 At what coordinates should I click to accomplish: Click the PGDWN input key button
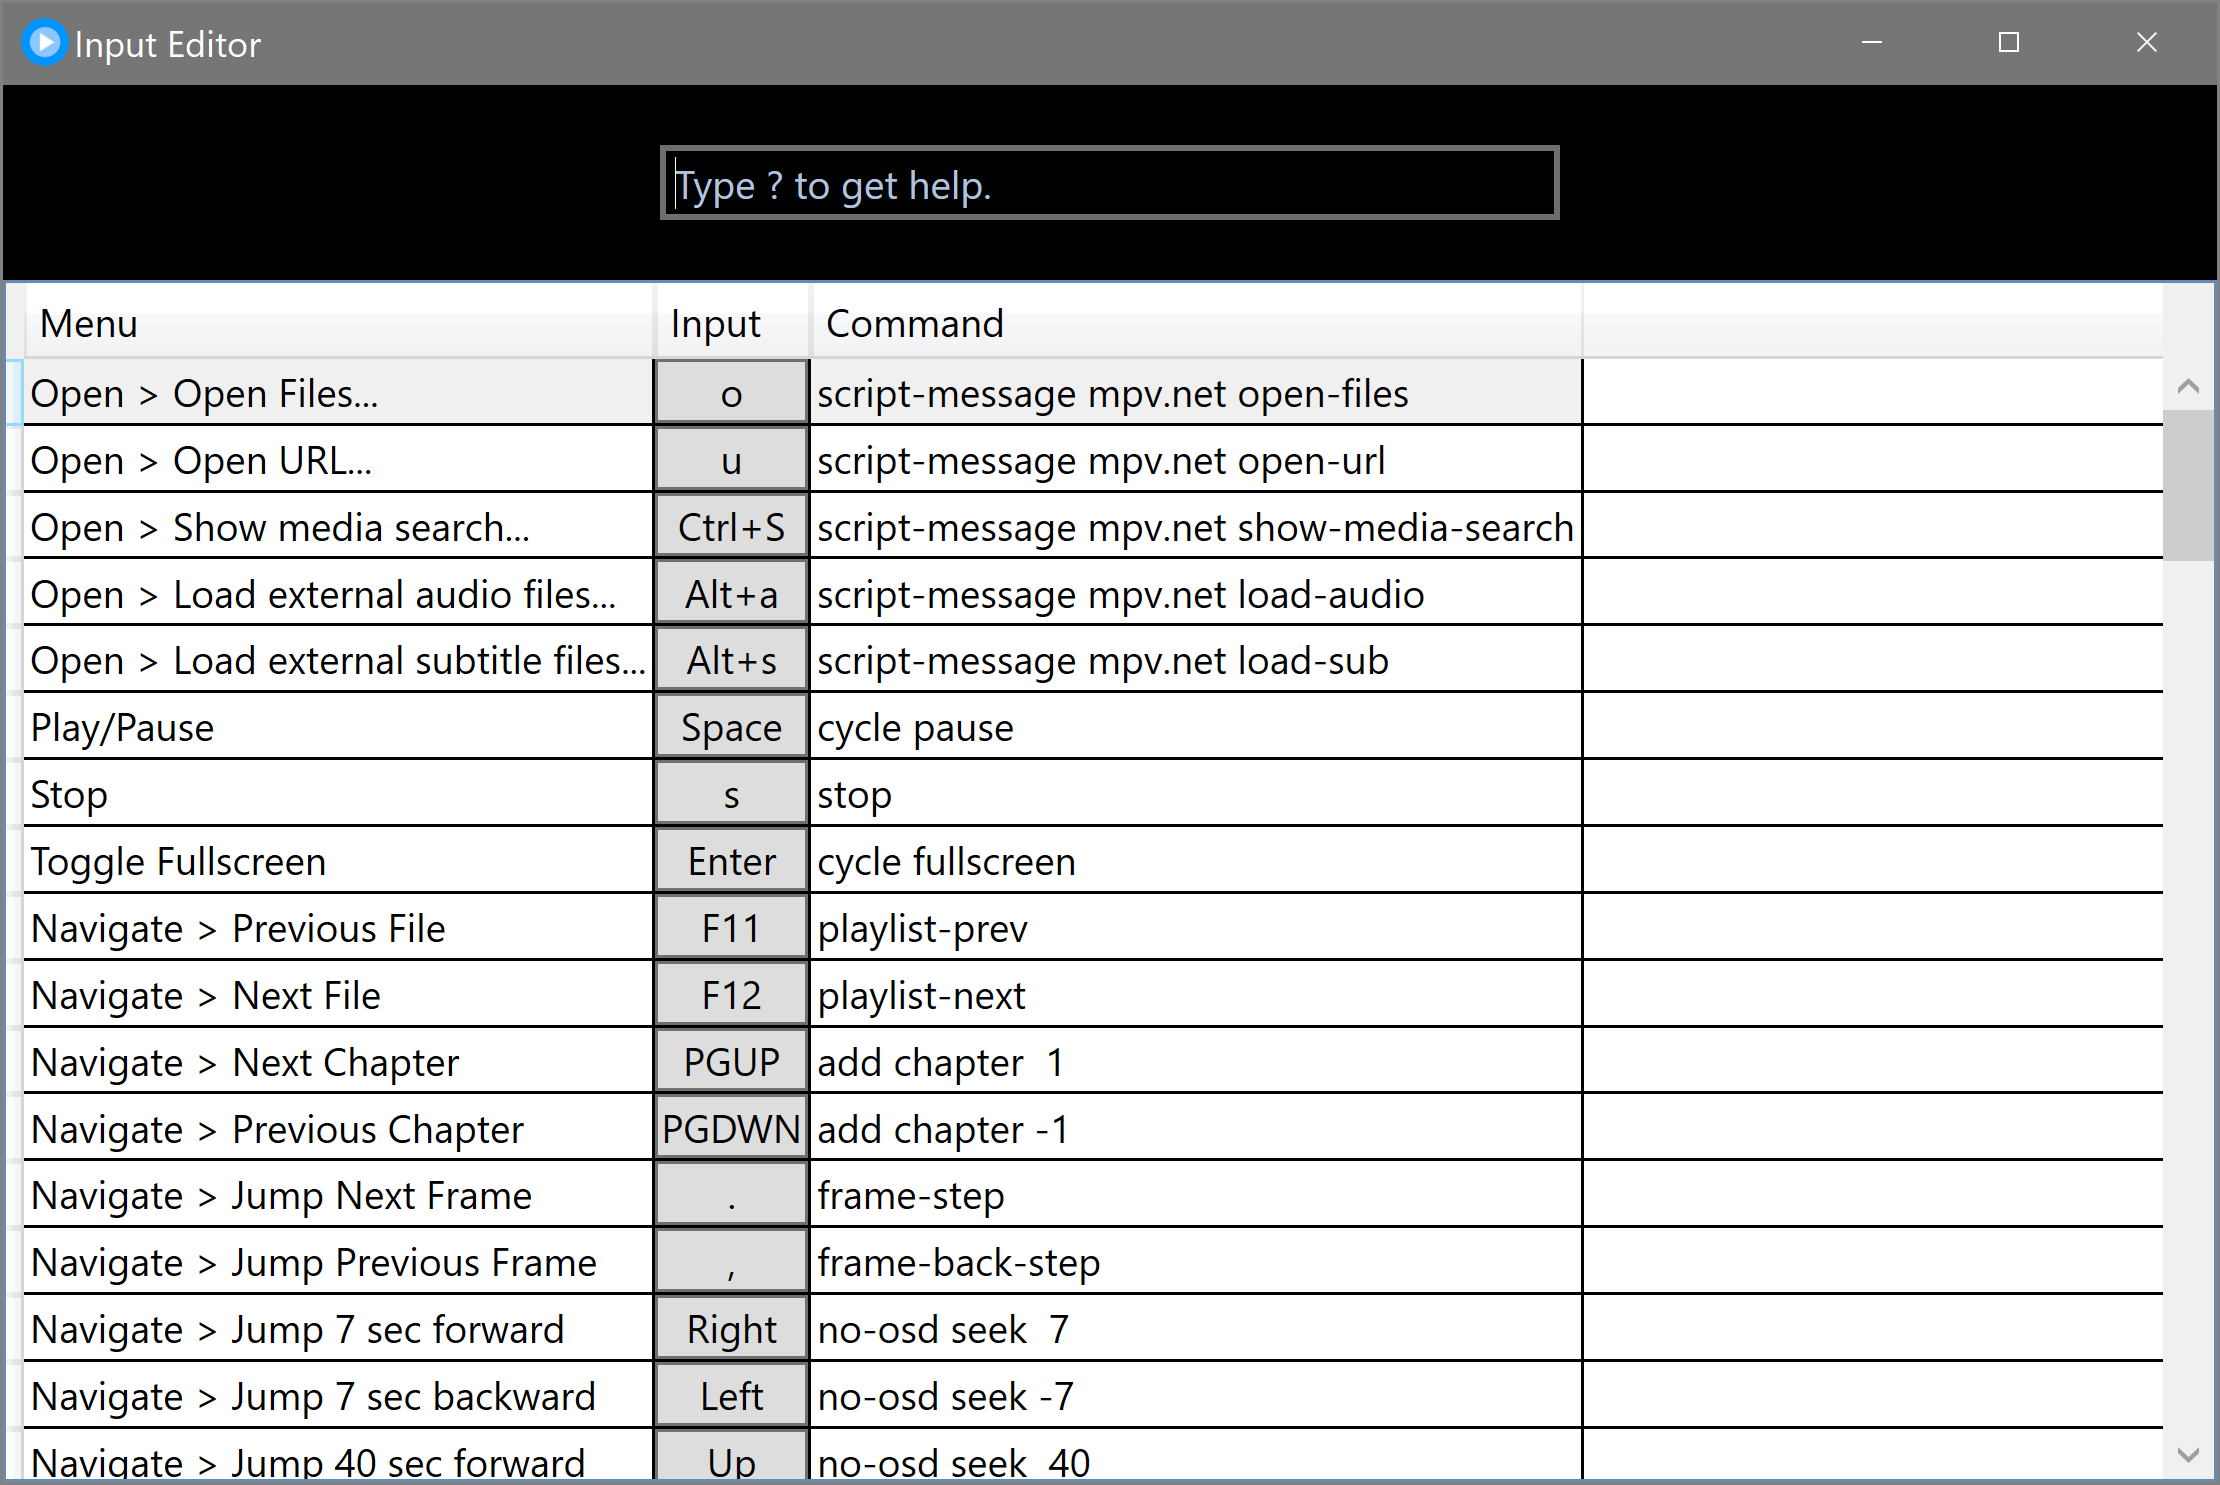pyautogui.click(x=731, y=1129)
